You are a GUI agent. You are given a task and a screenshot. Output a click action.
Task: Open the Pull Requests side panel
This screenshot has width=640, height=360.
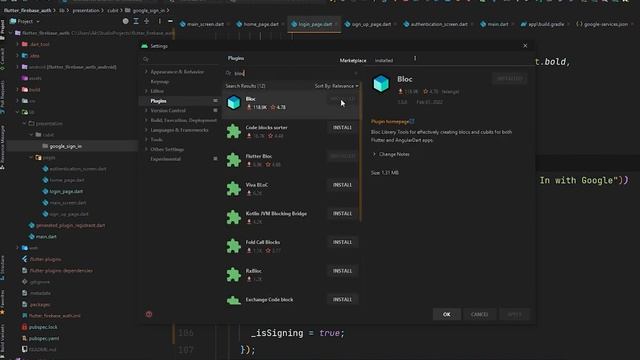[x=2, y=97]
